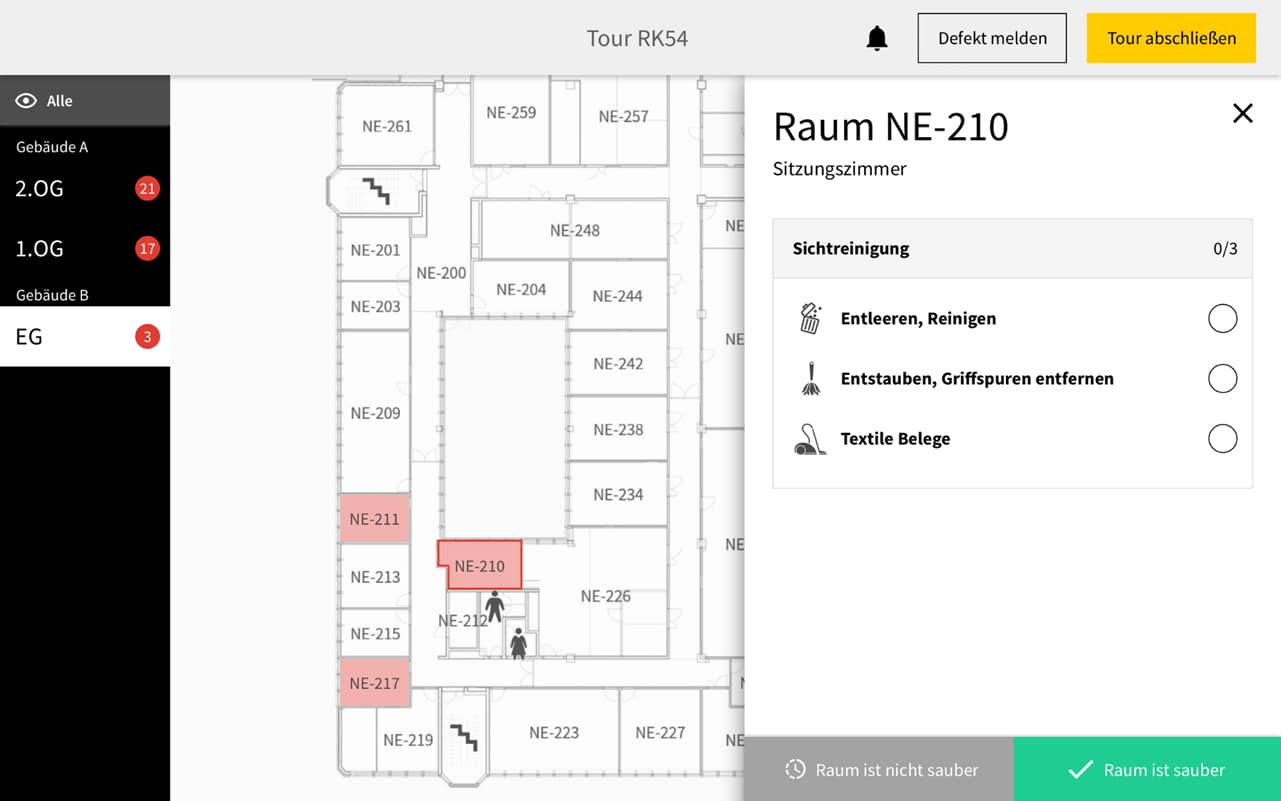The width and height of the screenshot is (1281, 801).
Task: Open the EG floor of Gebäude B
Action: pyautogui.click(x=85, y=337)
